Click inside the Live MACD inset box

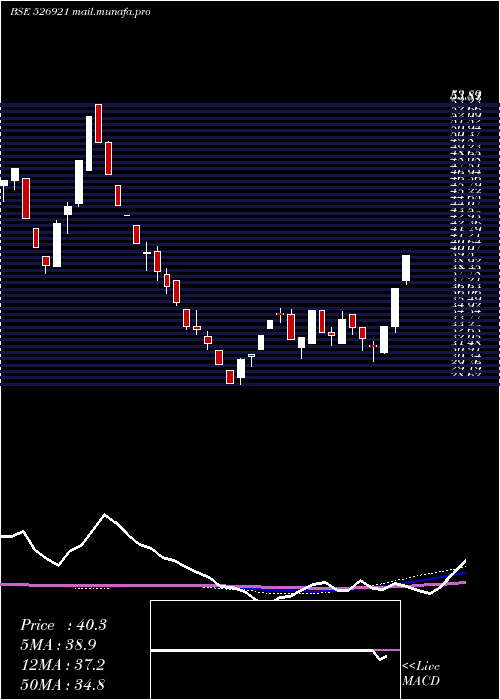tap(275, 650)
